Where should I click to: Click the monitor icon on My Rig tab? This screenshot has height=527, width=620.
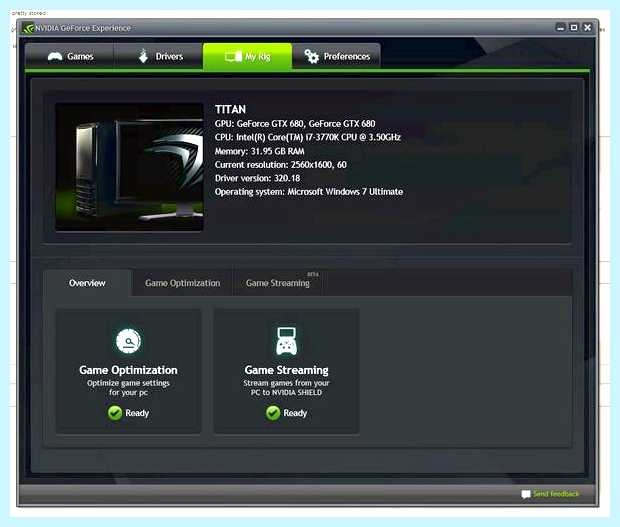click(x=233, y=57)
